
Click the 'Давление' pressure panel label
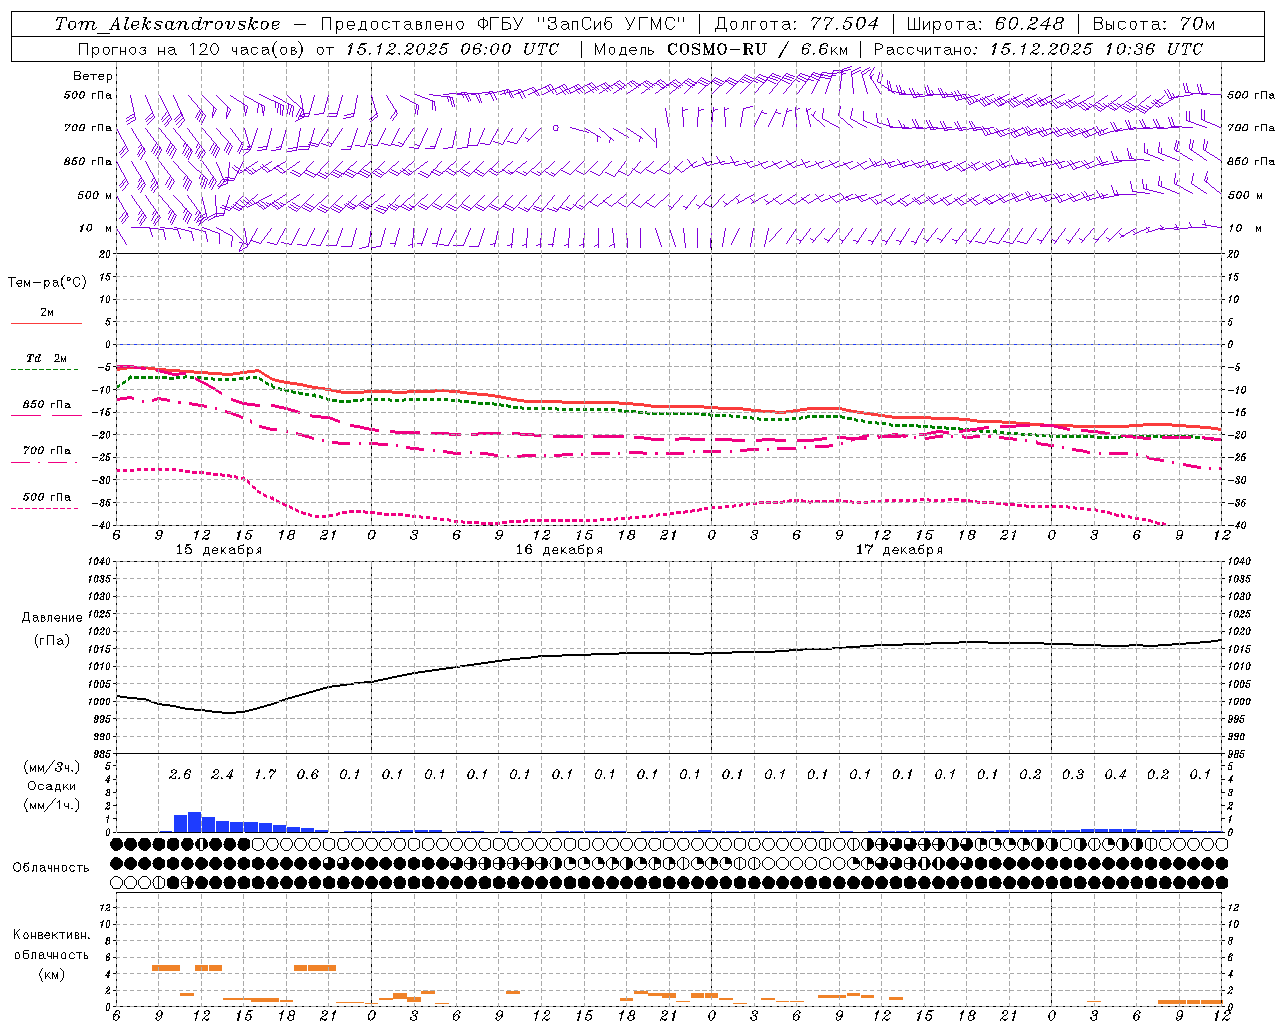52,618
